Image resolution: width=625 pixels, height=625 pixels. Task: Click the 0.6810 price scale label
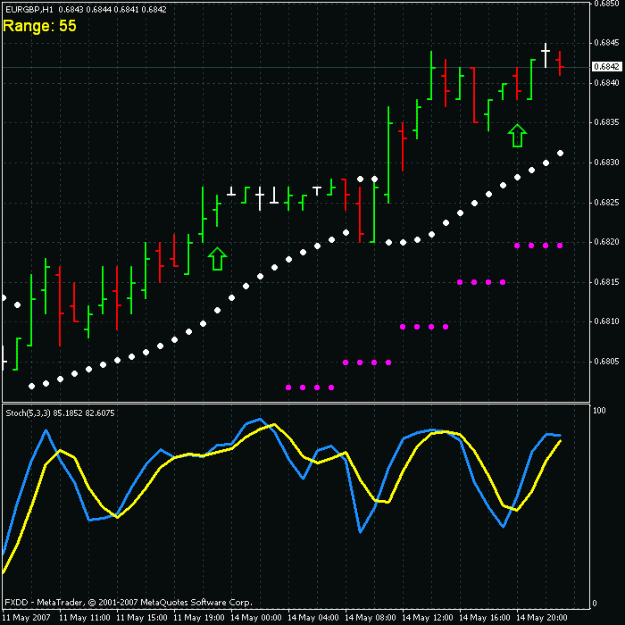coord(606,321)
